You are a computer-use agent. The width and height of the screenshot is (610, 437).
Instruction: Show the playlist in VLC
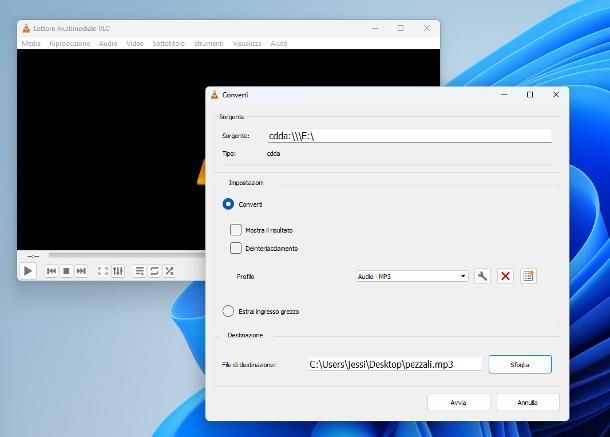pos(139,271)
